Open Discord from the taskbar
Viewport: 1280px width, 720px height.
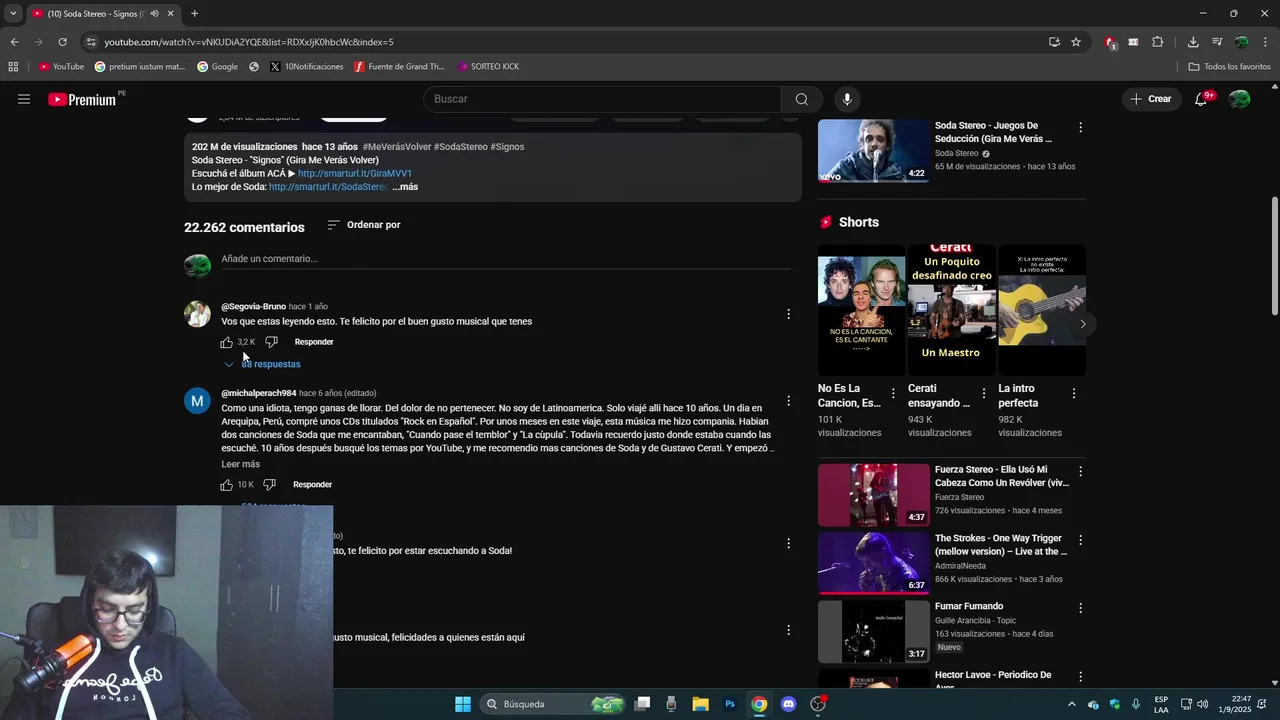coord(788,704)
